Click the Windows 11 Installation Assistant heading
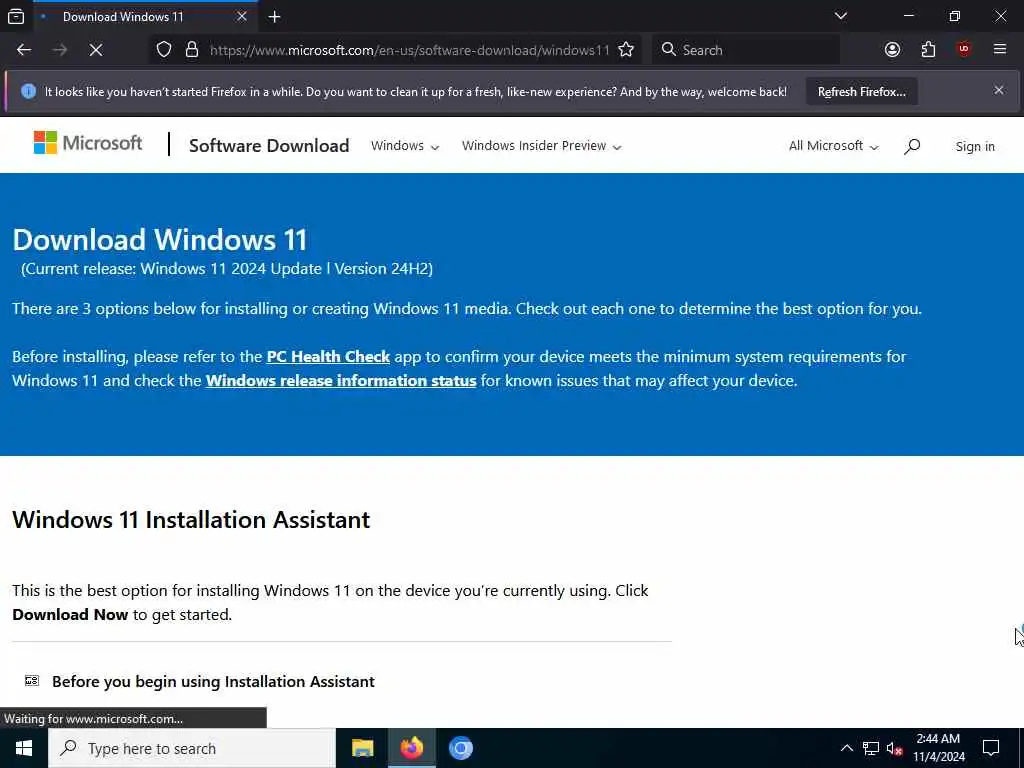1024x768 pixels. [x=191, y=520]
